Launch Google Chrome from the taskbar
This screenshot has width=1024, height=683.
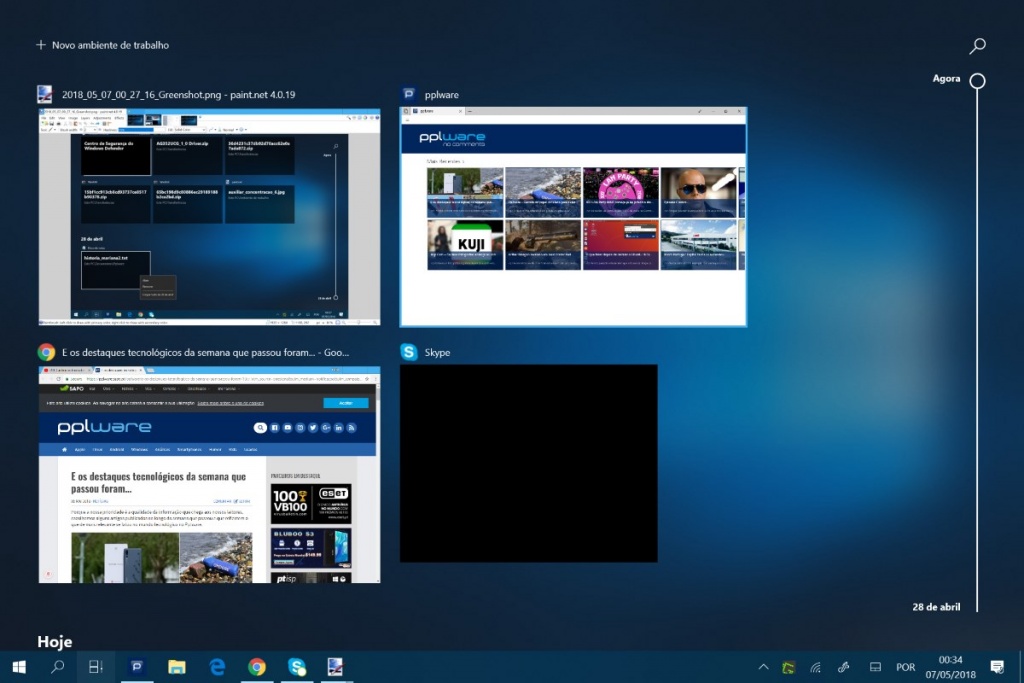pos(257,666)
